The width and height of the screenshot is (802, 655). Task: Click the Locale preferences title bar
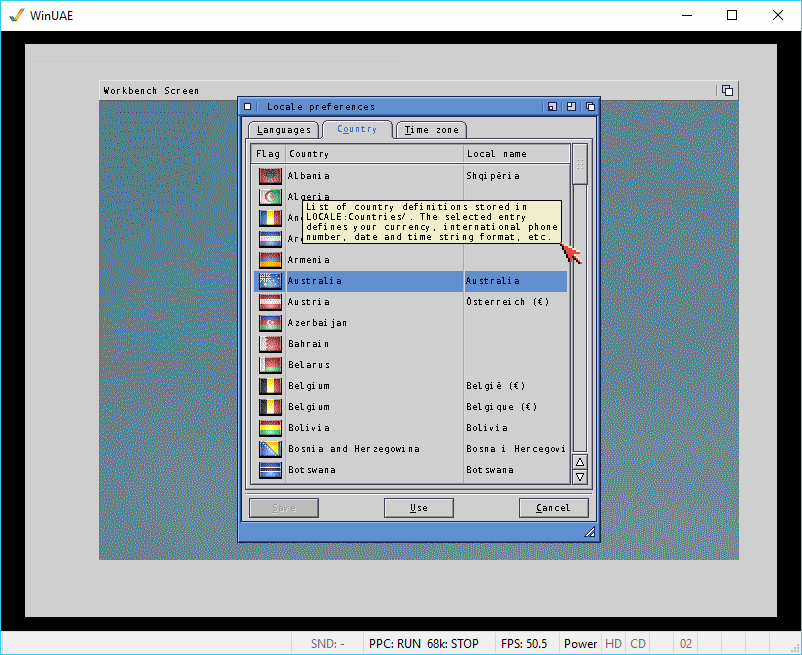point(399,106)
